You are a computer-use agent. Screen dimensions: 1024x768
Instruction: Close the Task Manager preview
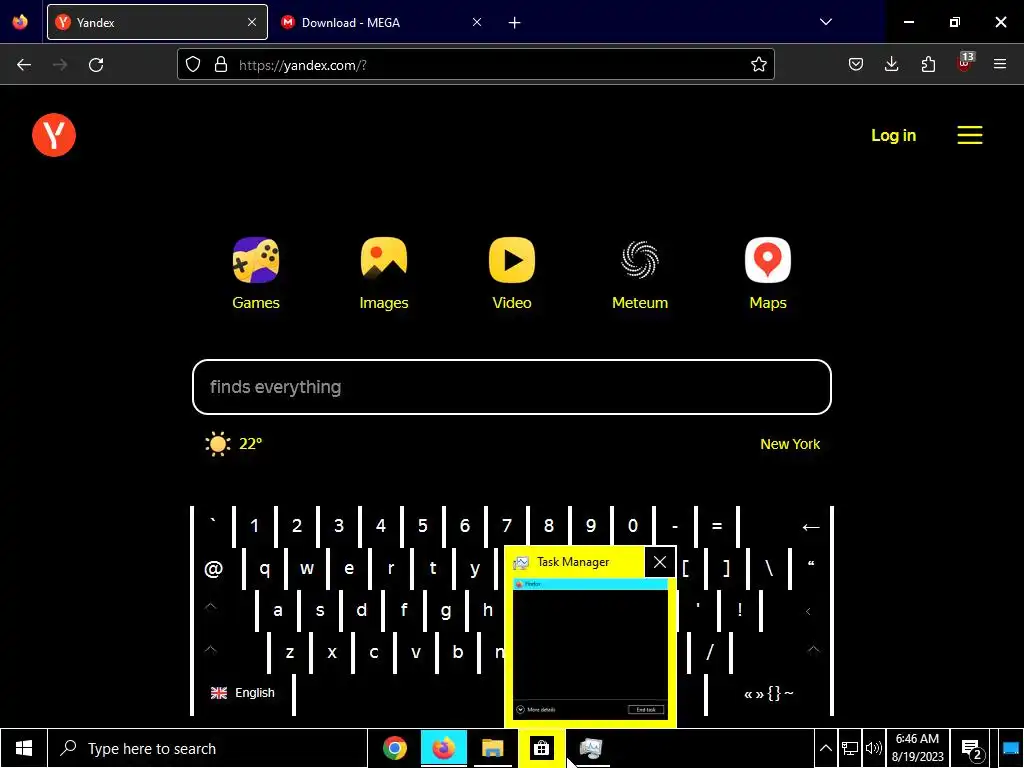[x=660, y=562]
